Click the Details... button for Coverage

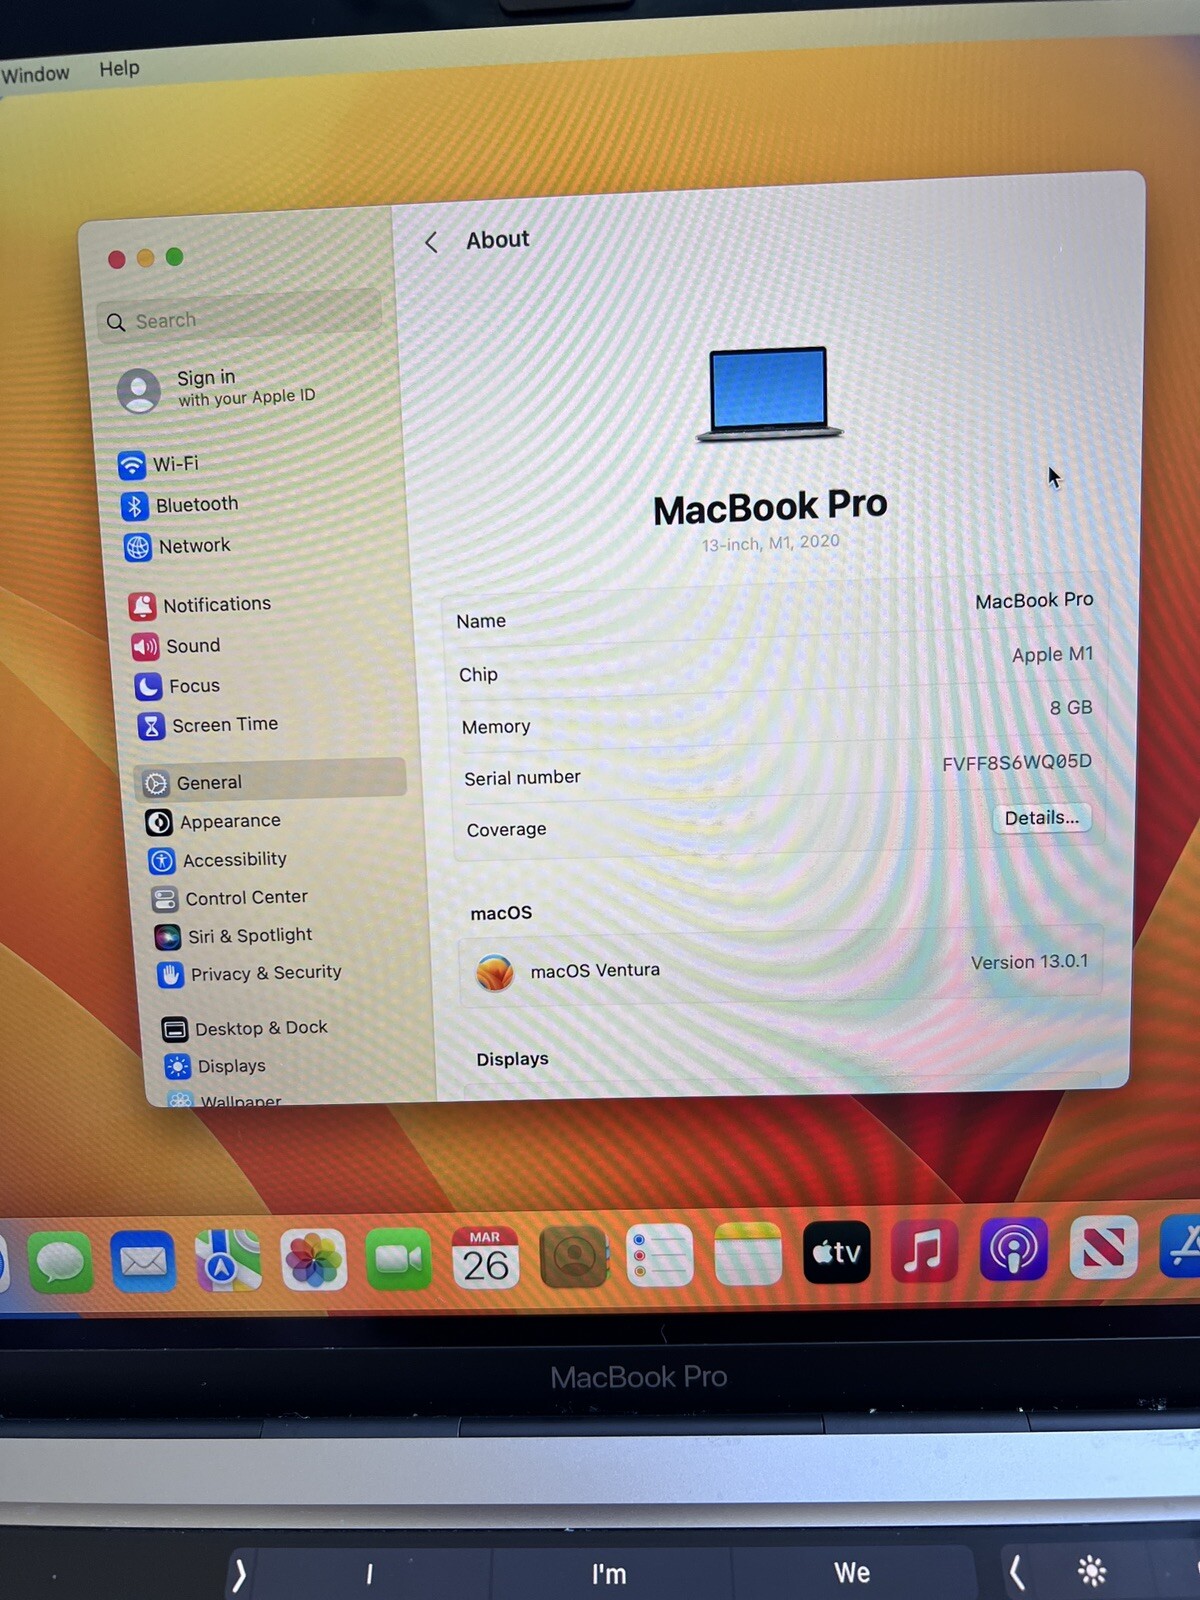pyautogui.click(x=1042, y=818)
